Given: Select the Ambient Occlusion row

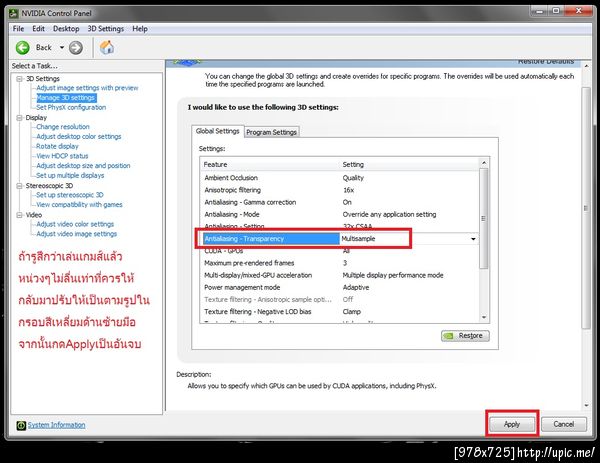Looking at the screenshot, I should click(x=340, y=178).
